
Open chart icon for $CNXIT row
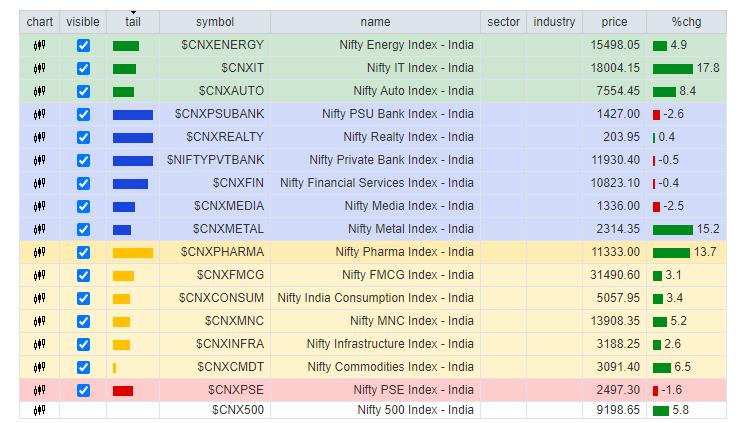[39, 69]
